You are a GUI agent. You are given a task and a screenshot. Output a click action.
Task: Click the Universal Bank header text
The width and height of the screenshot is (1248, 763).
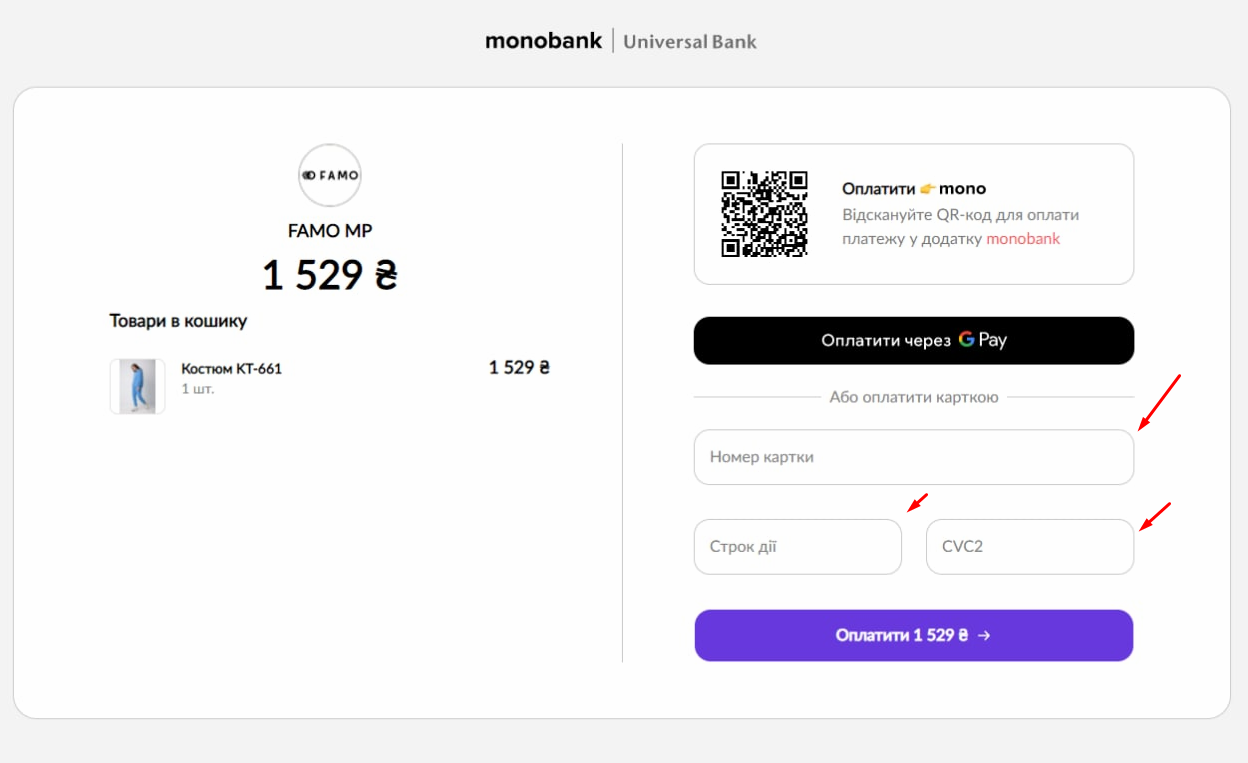click(690, 42)
